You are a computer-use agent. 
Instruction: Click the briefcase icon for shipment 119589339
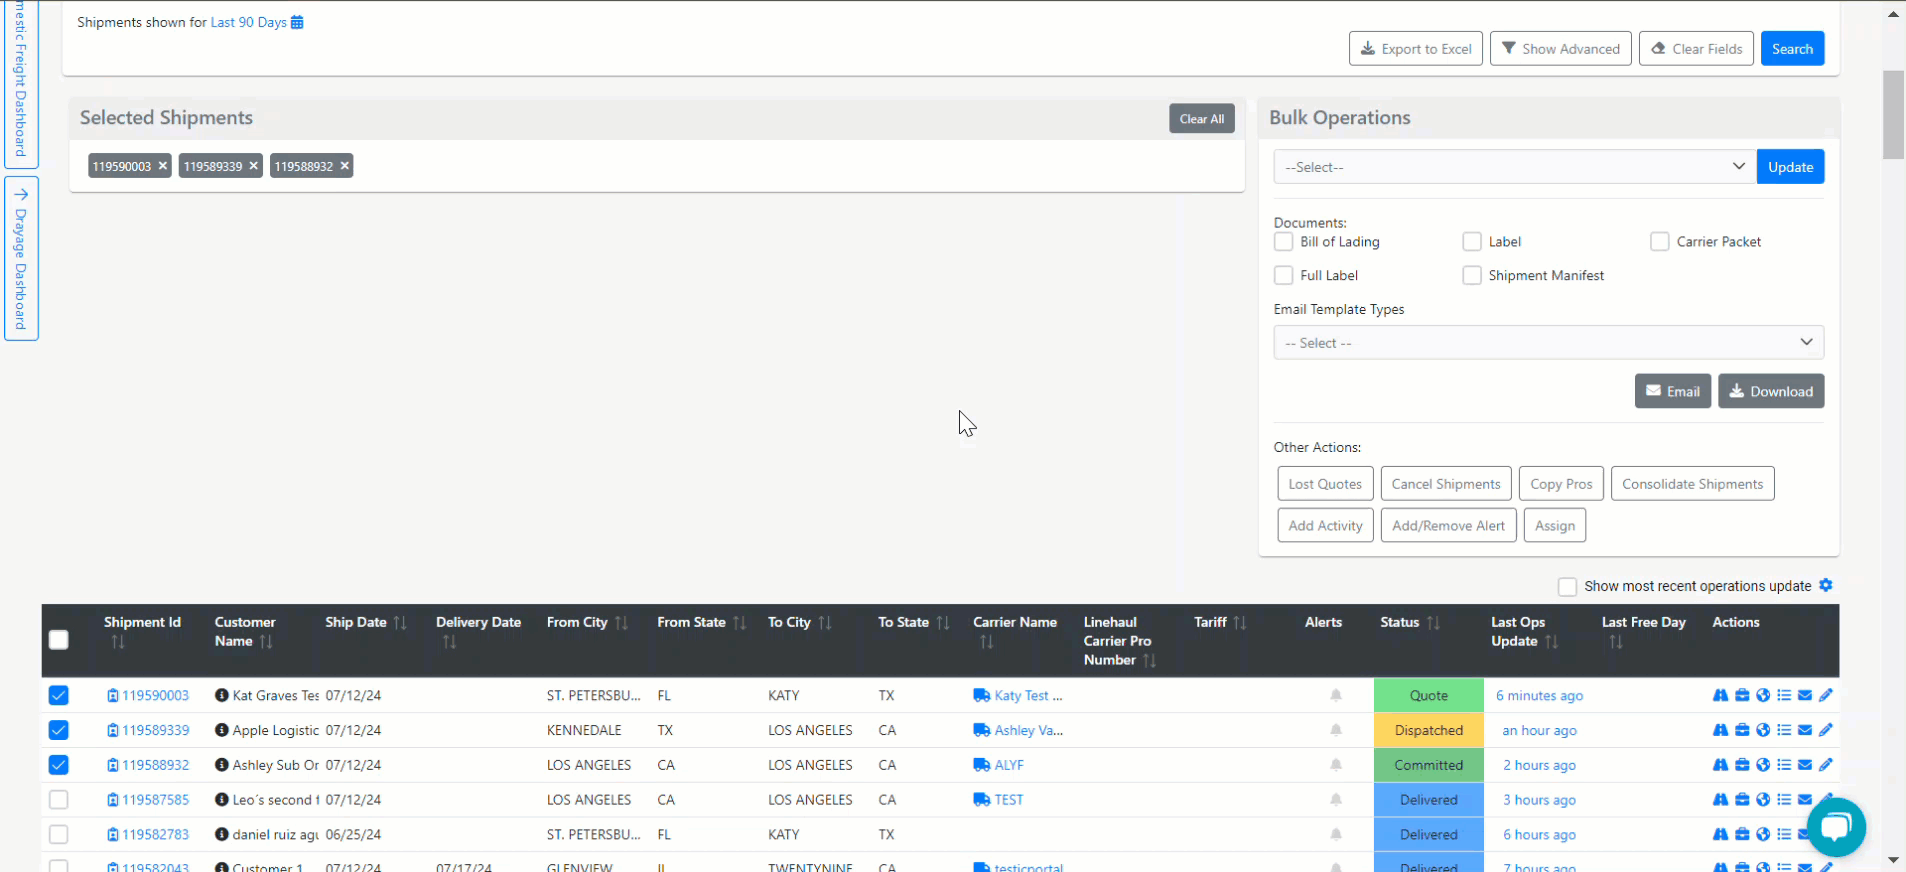tap(1741, 730)
